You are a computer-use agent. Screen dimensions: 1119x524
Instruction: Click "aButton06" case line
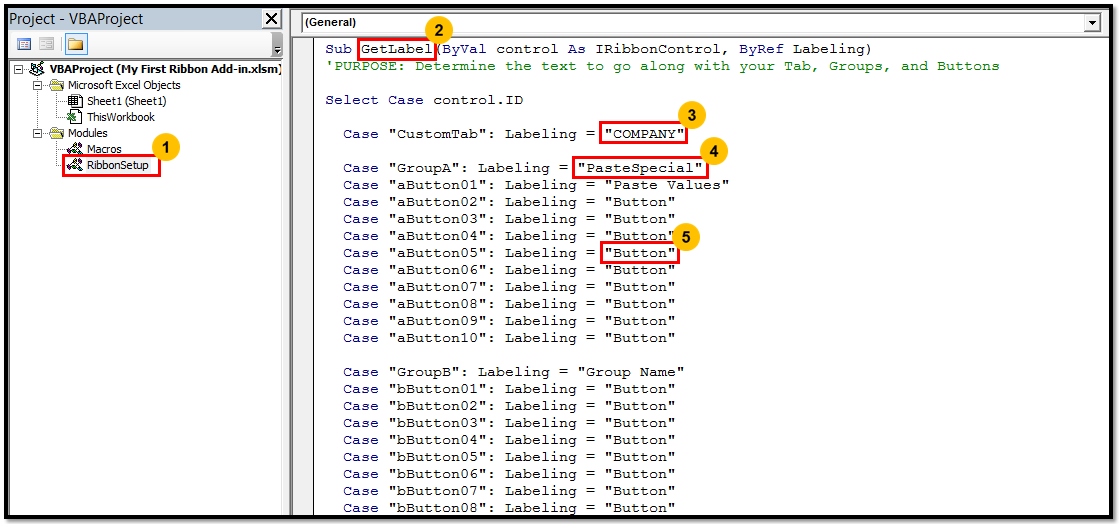point(509,271)
